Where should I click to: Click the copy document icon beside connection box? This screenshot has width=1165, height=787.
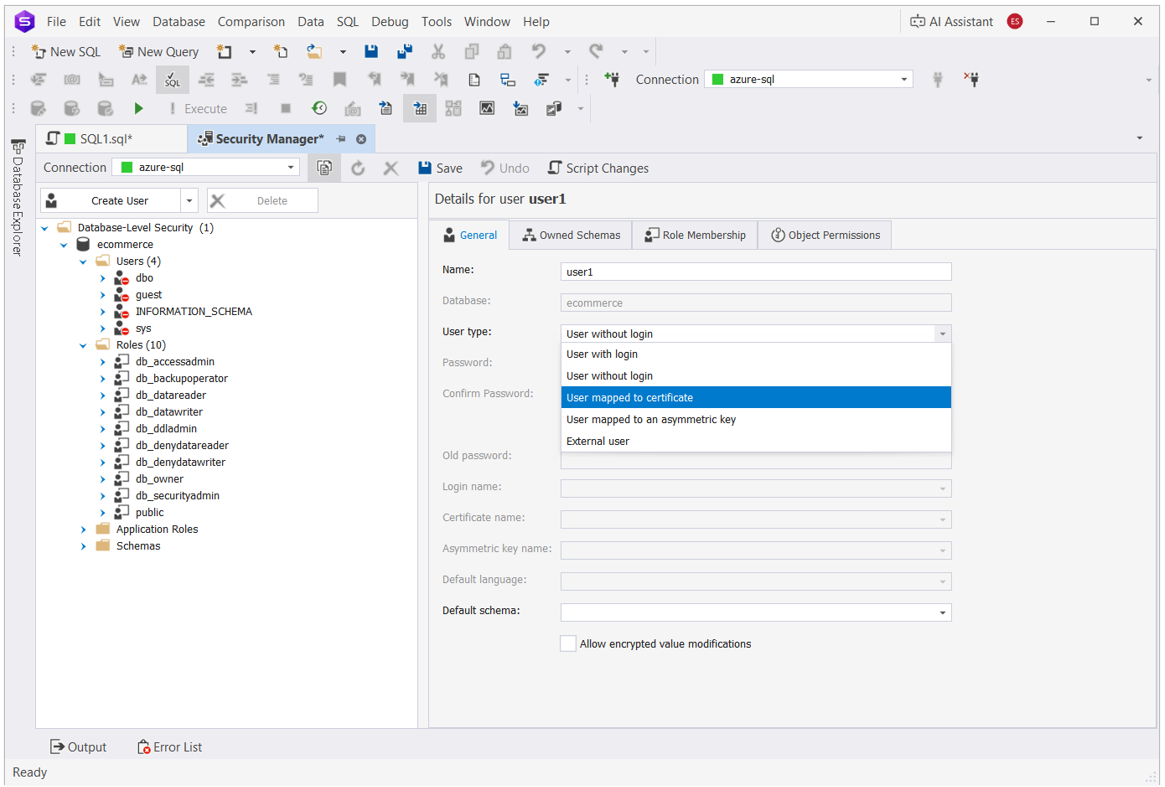point(325,168)
